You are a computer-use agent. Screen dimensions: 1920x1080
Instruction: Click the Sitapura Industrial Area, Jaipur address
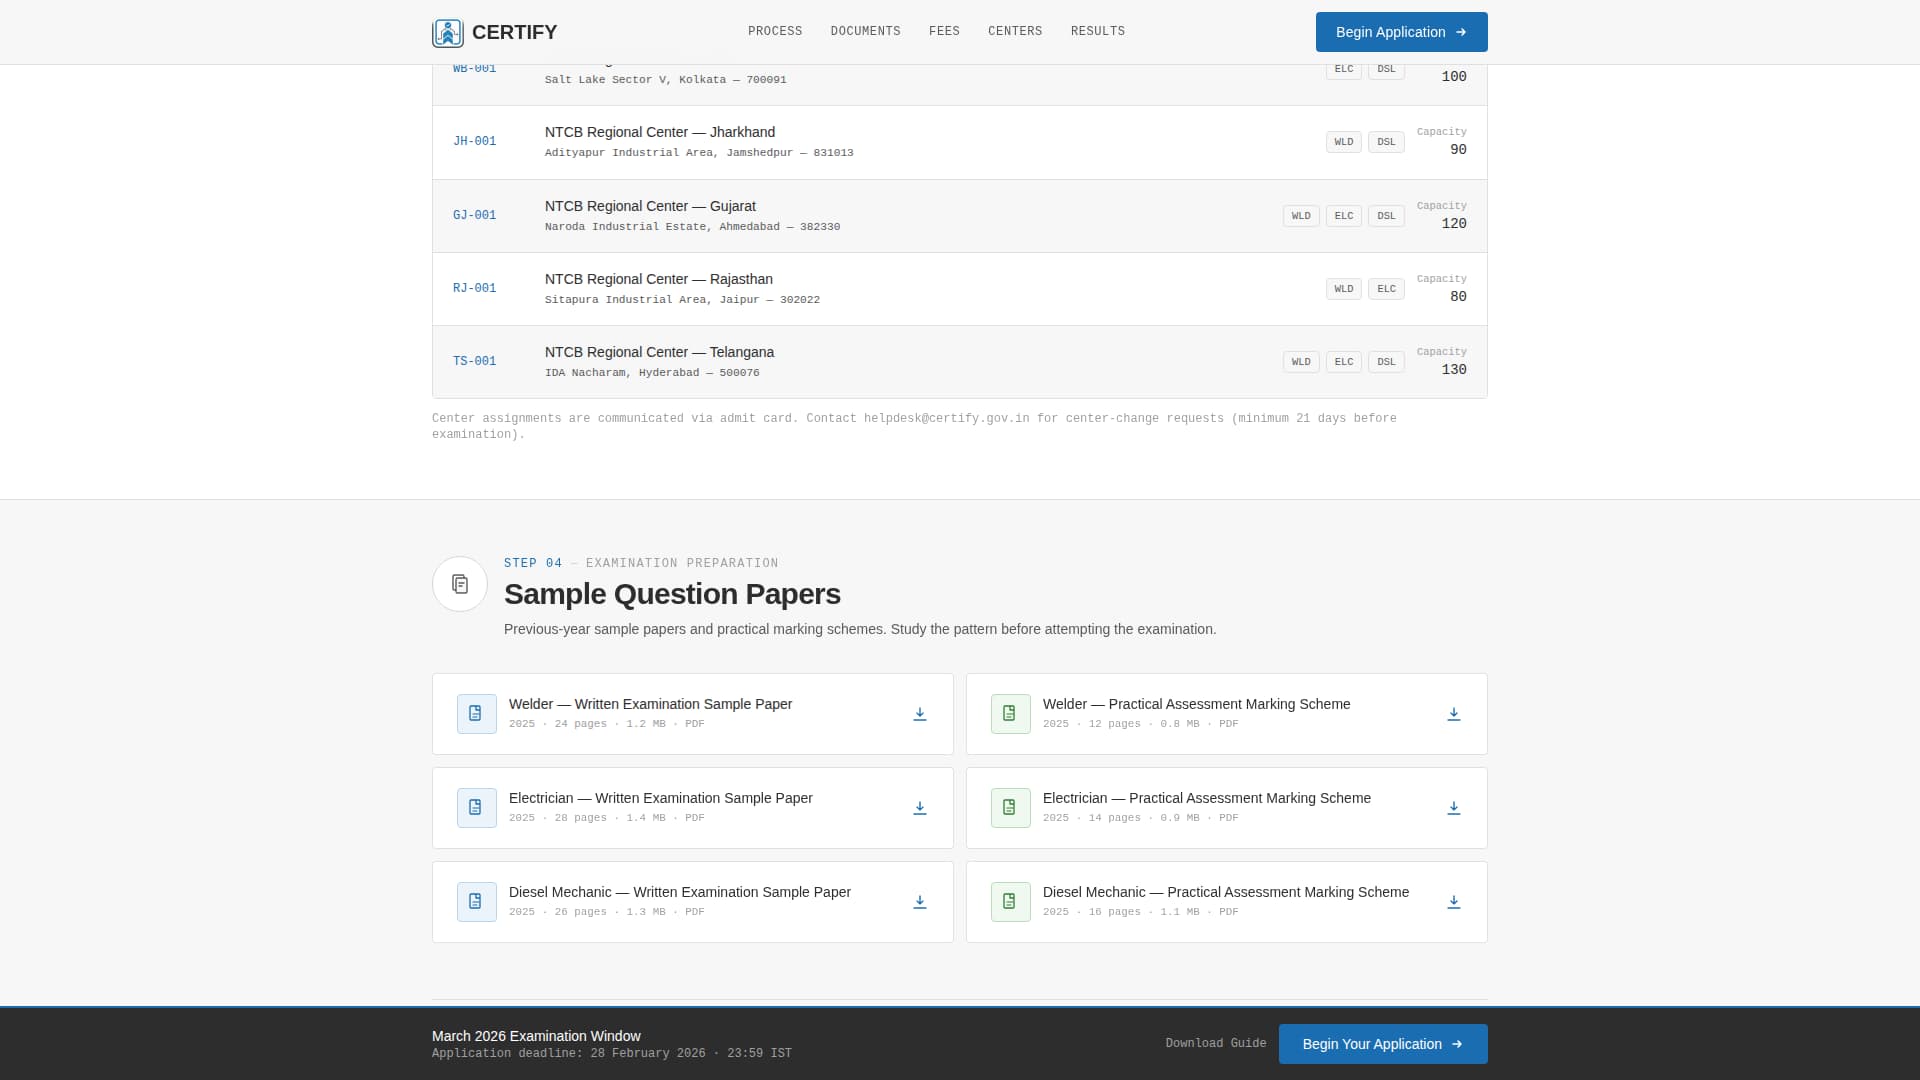click(682, 300)
